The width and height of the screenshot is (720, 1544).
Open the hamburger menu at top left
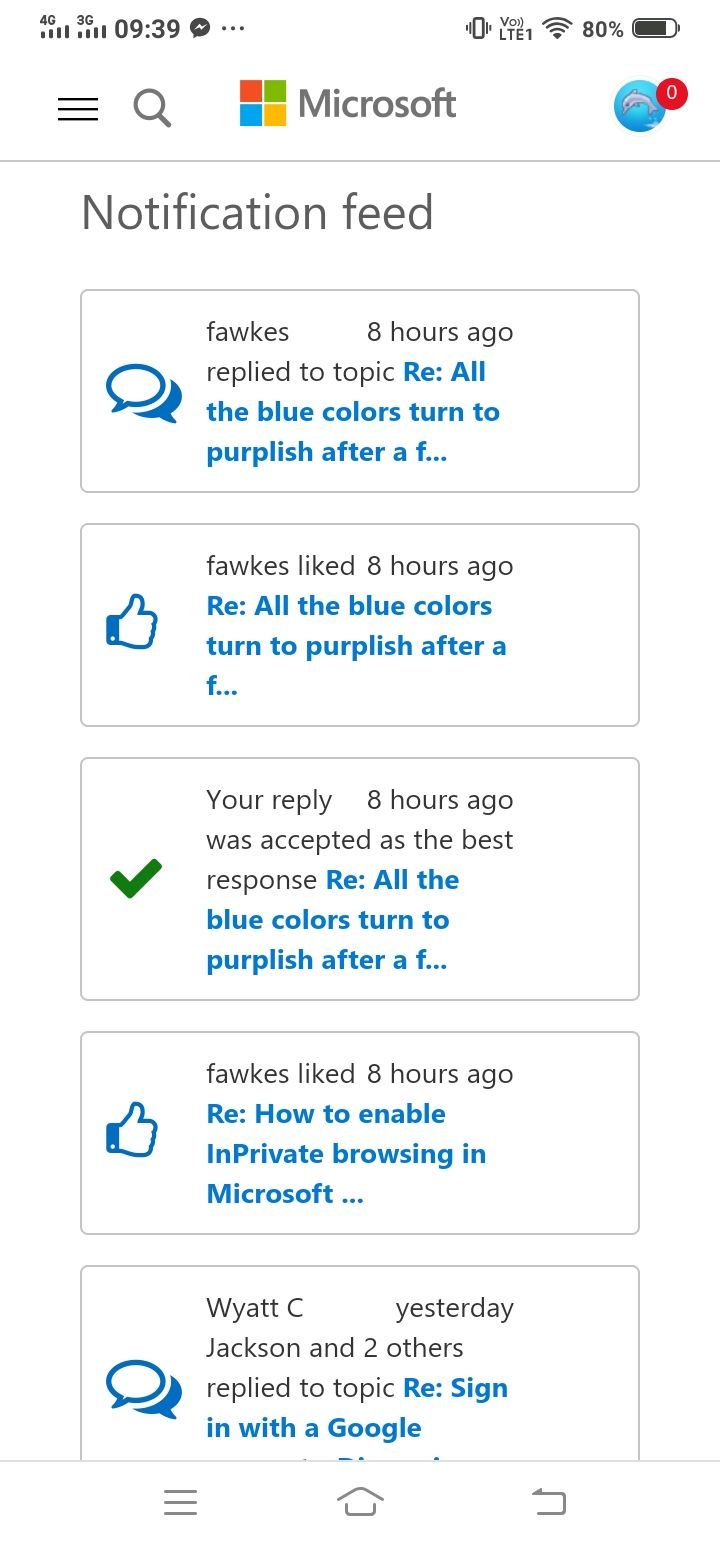point(77,108)
